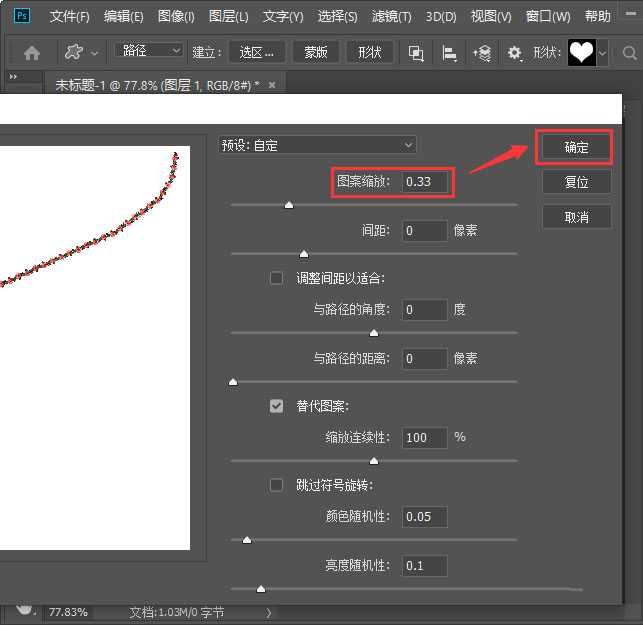
Task: Click the 确定 button
Action: (x=576, y=147)
